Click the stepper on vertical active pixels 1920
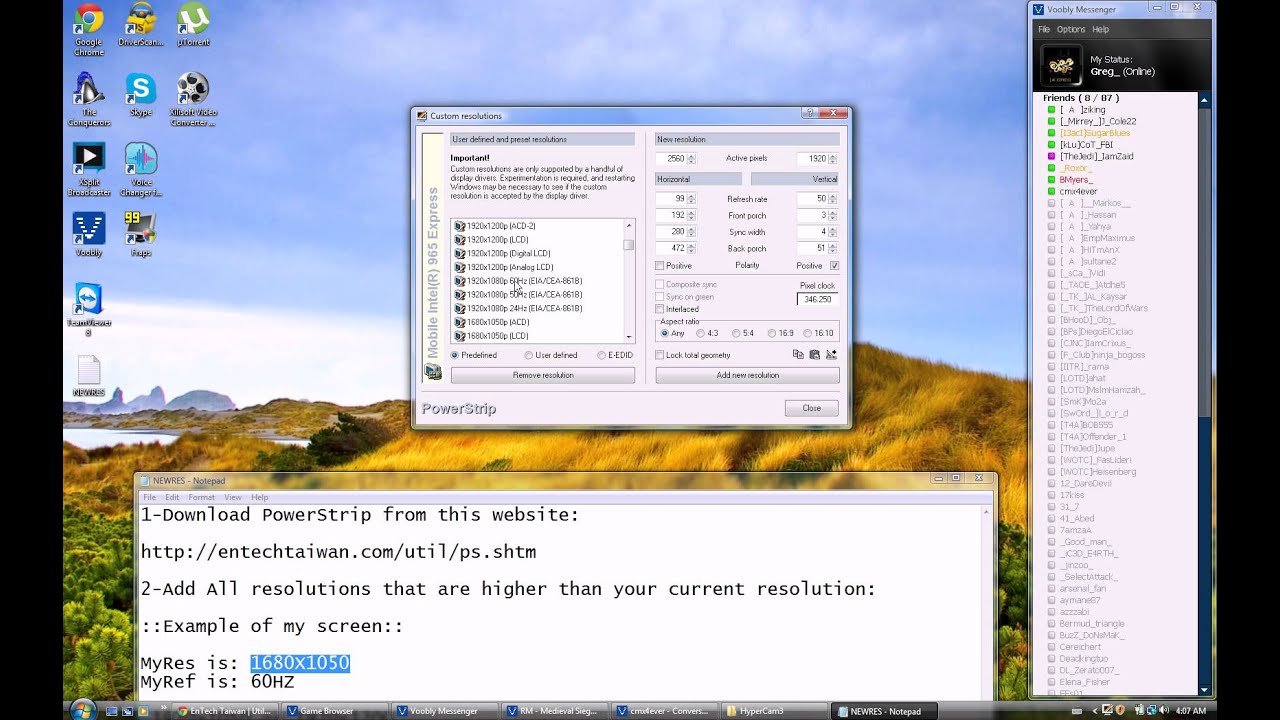 pos(833,159)
